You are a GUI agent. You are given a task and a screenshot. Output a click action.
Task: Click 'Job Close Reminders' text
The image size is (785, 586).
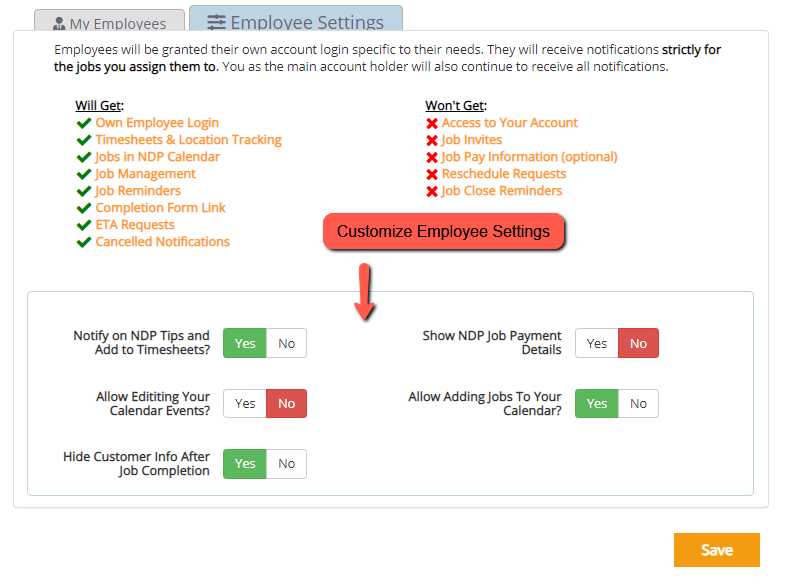pyautogui.click(x=502, y=191)
